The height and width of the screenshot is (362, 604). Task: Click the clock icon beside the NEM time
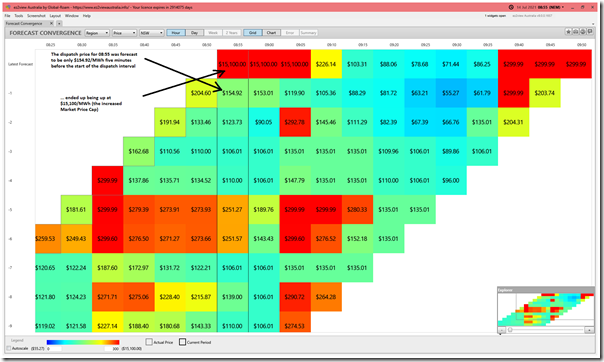tap(511, 7)
